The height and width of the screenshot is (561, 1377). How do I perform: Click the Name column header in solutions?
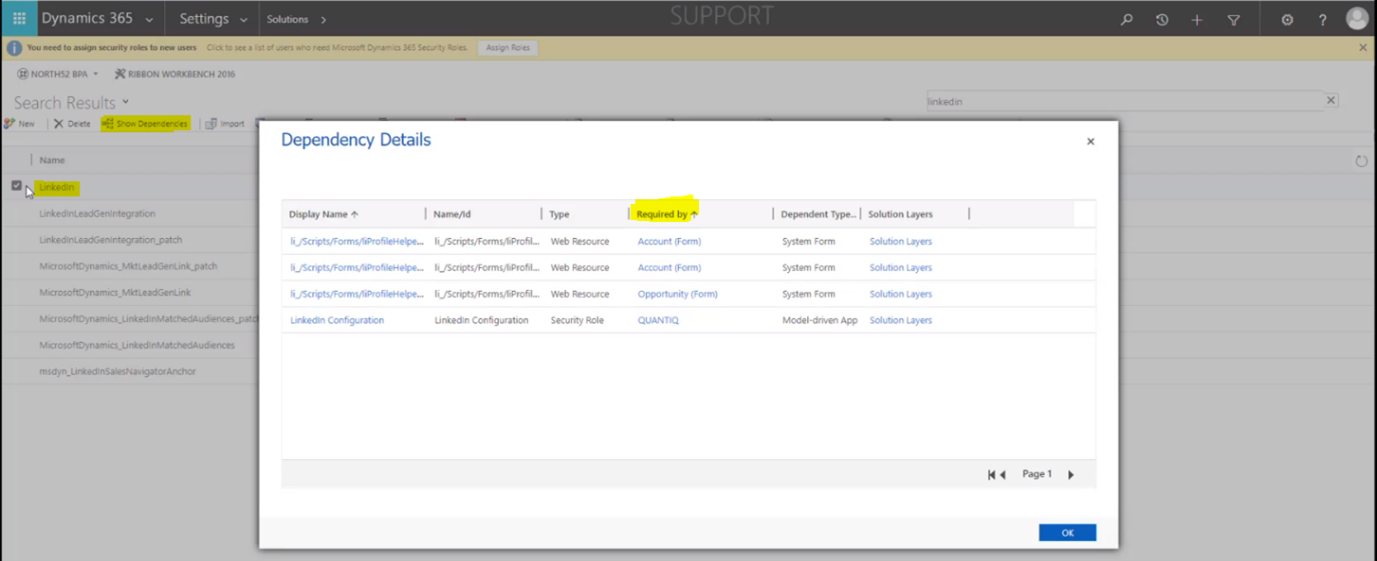click(x=52, y=160)
